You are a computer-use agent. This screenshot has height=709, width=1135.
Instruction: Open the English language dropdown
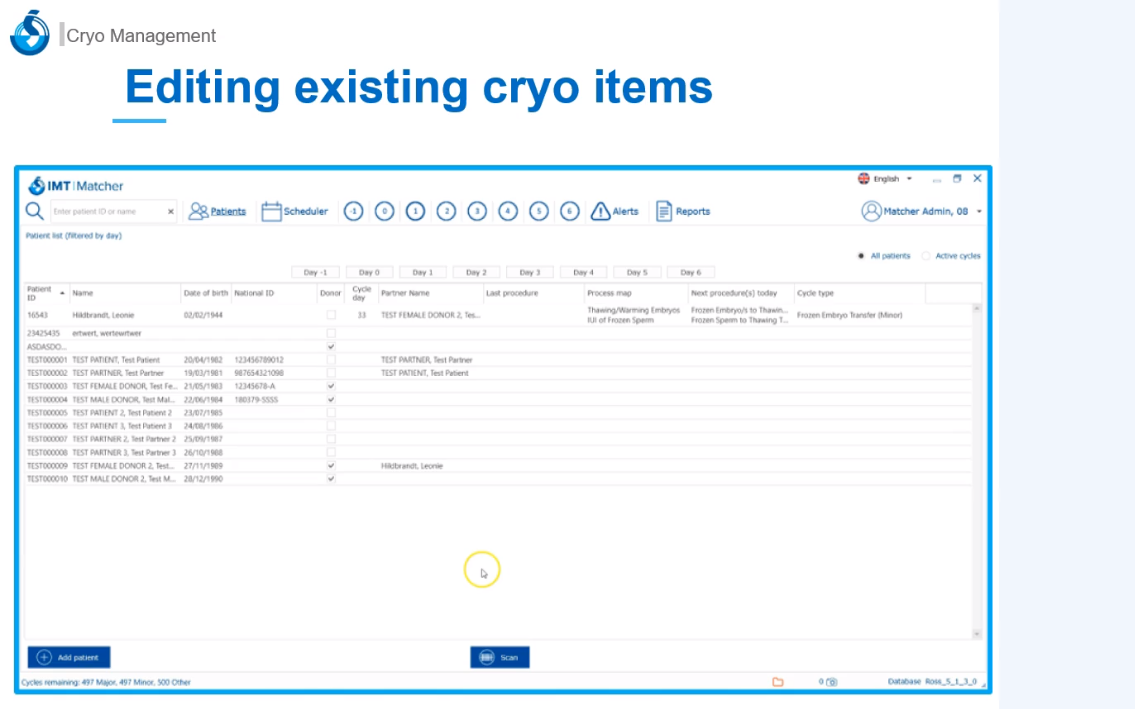885,179
